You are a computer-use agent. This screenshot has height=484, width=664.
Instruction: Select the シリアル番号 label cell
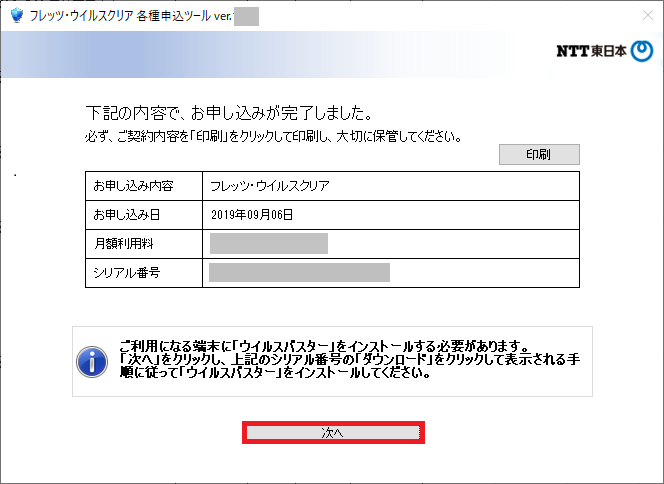coord(126,273)
